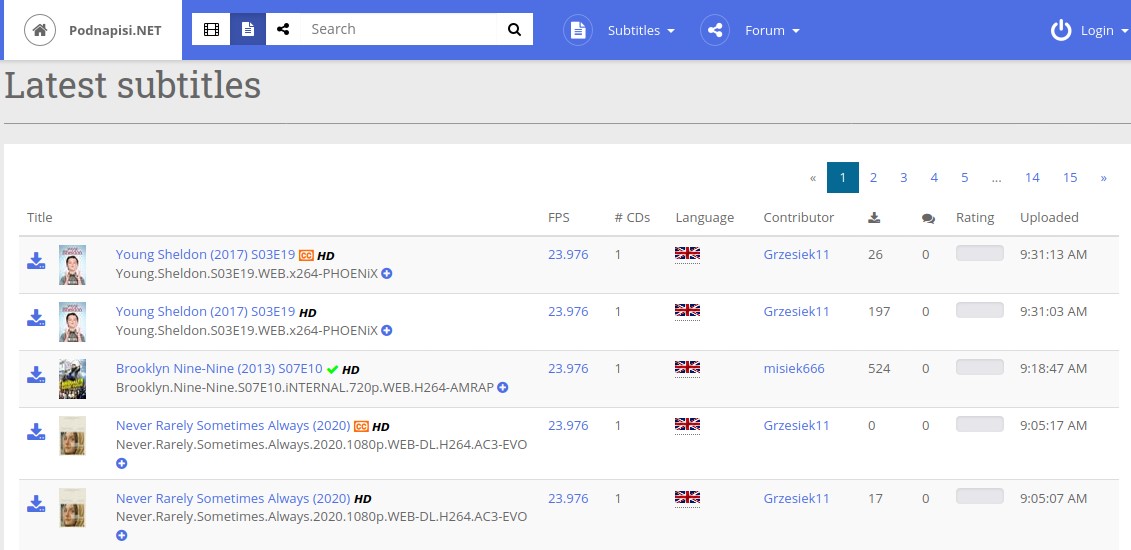This screenshot has width=1131, height=550.
Task: Click the UK flag in the 9:31:13 AM row
Action: click(687, 254)
